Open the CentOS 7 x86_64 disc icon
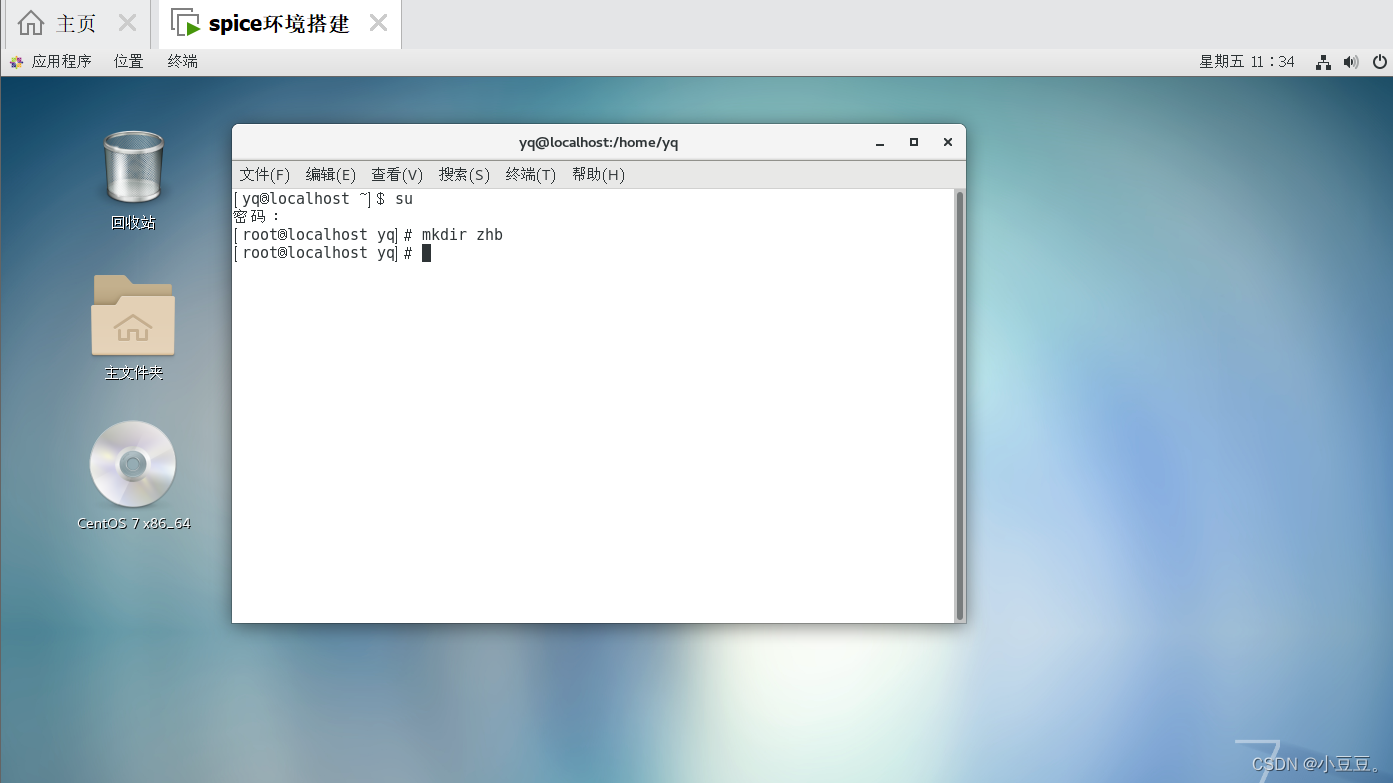The image size is (1393, 783). [133, 463]
